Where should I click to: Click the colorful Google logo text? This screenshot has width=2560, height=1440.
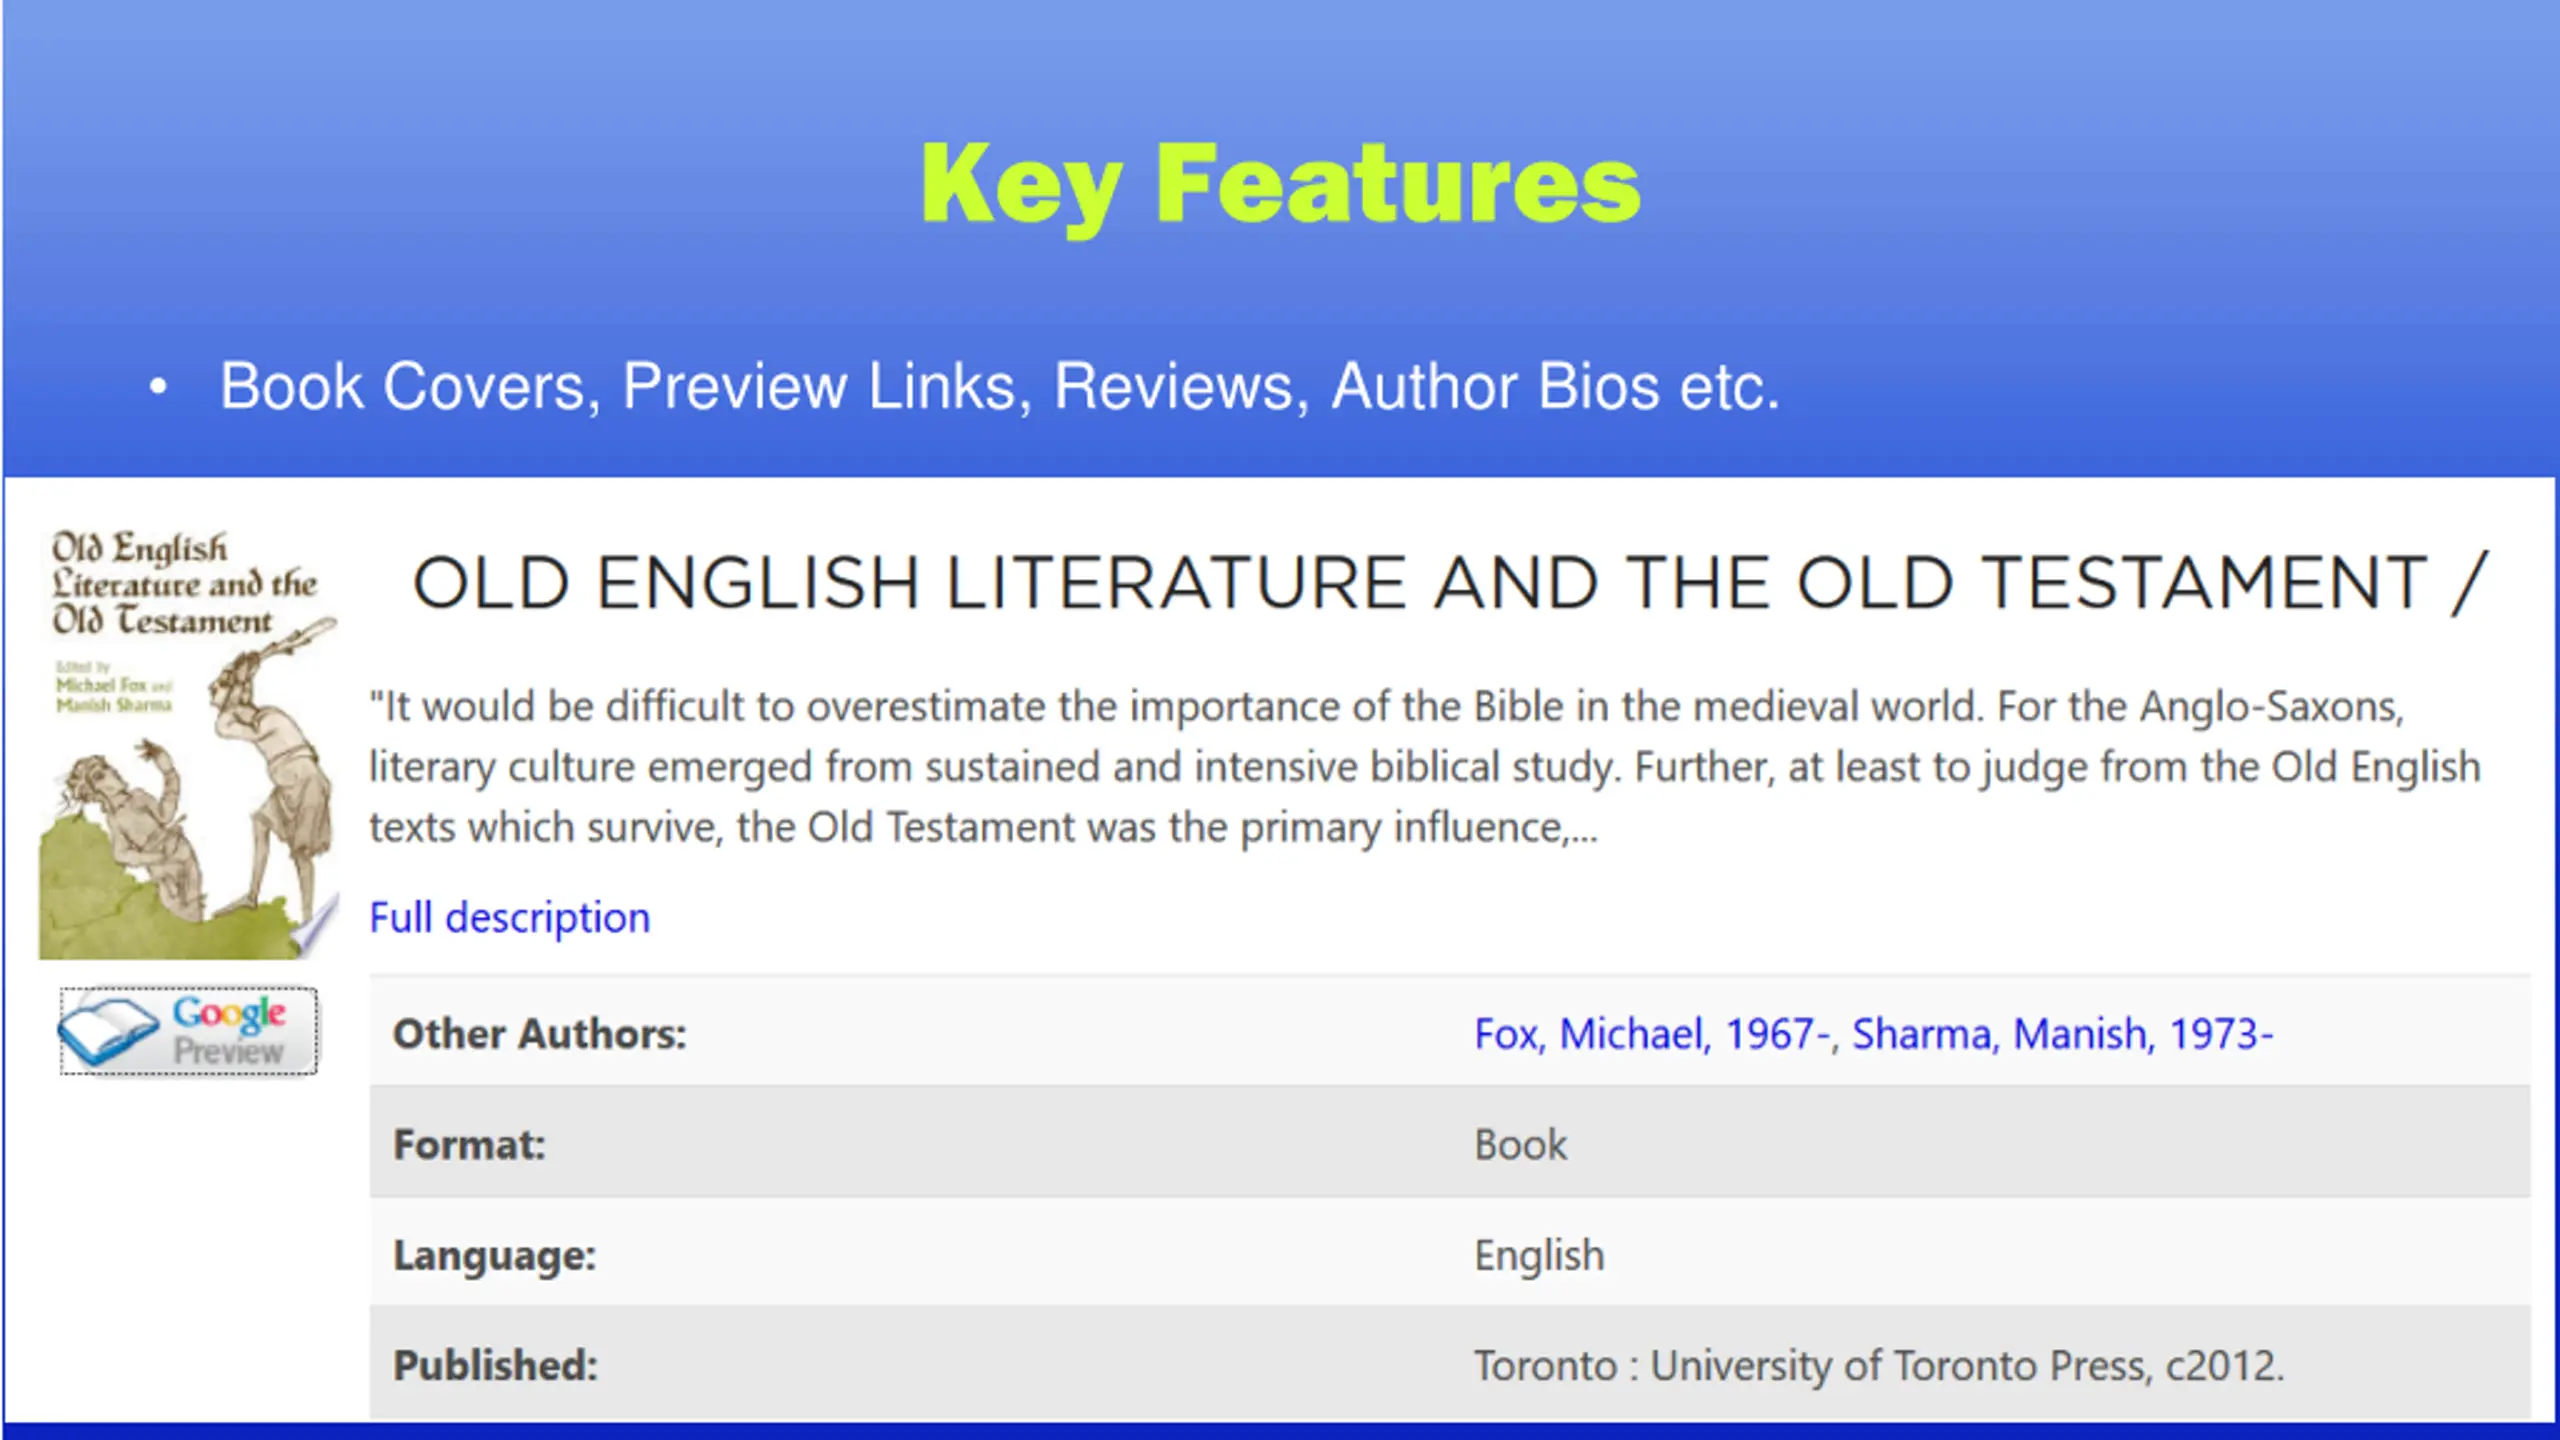[x=230, y=1013]
